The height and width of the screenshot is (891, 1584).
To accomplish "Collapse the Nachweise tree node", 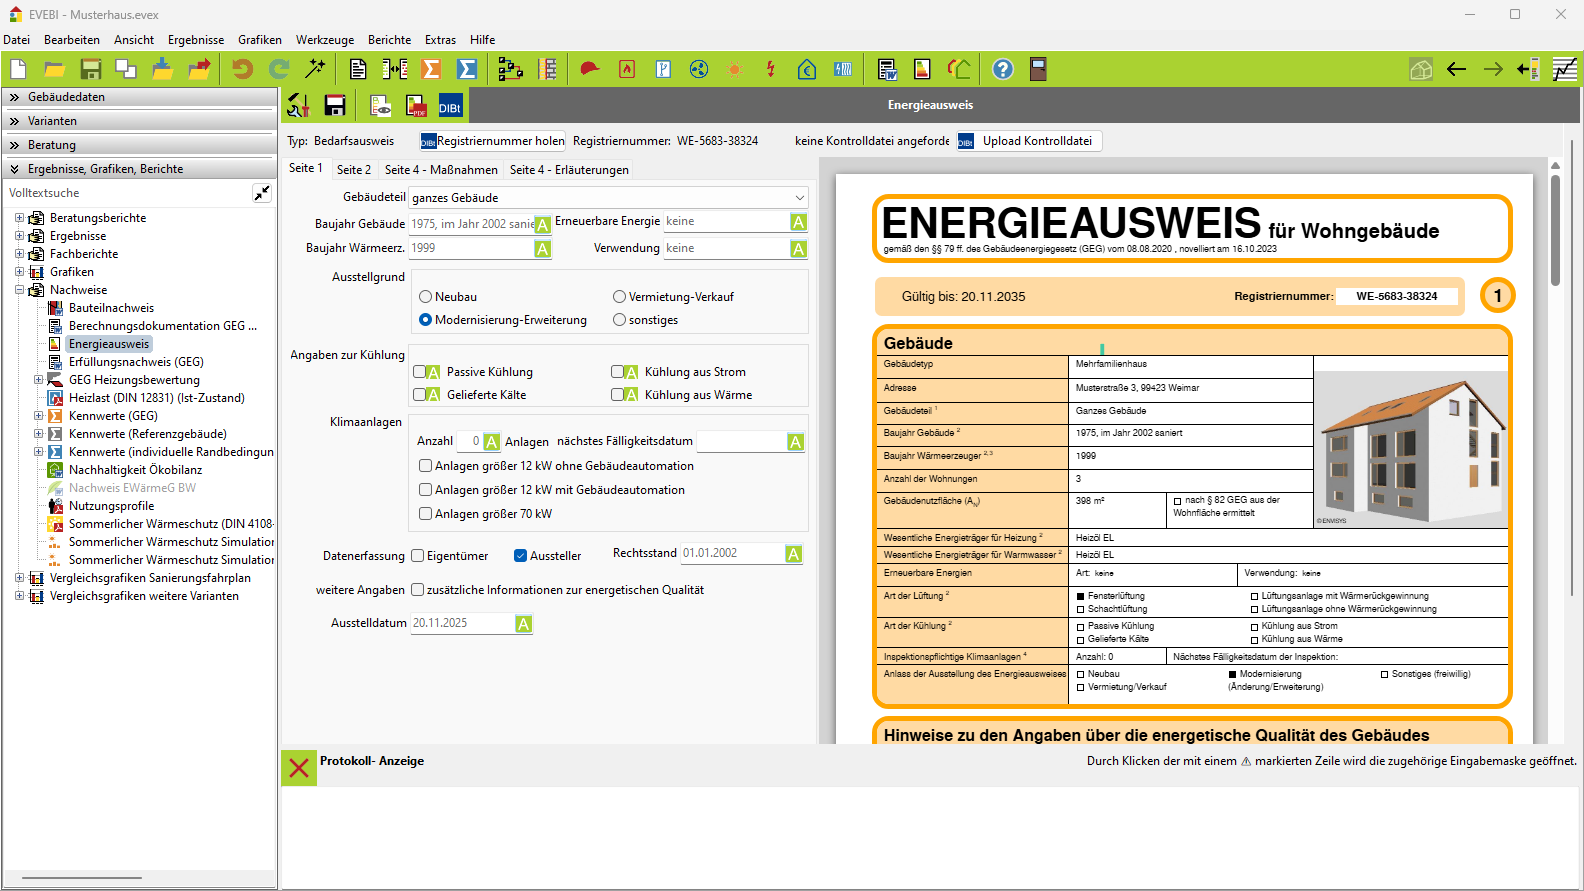I will pos(19,290).
